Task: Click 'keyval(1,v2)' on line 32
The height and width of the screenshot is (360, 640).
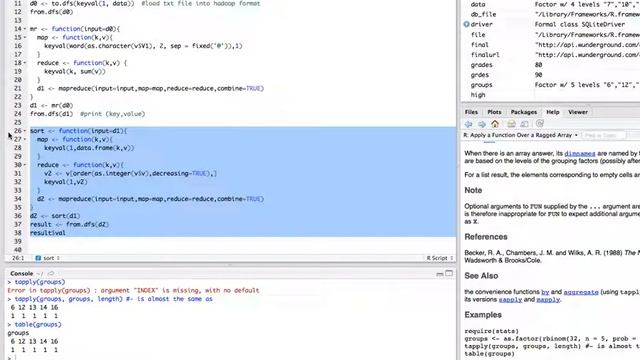Action: point(66,182)
